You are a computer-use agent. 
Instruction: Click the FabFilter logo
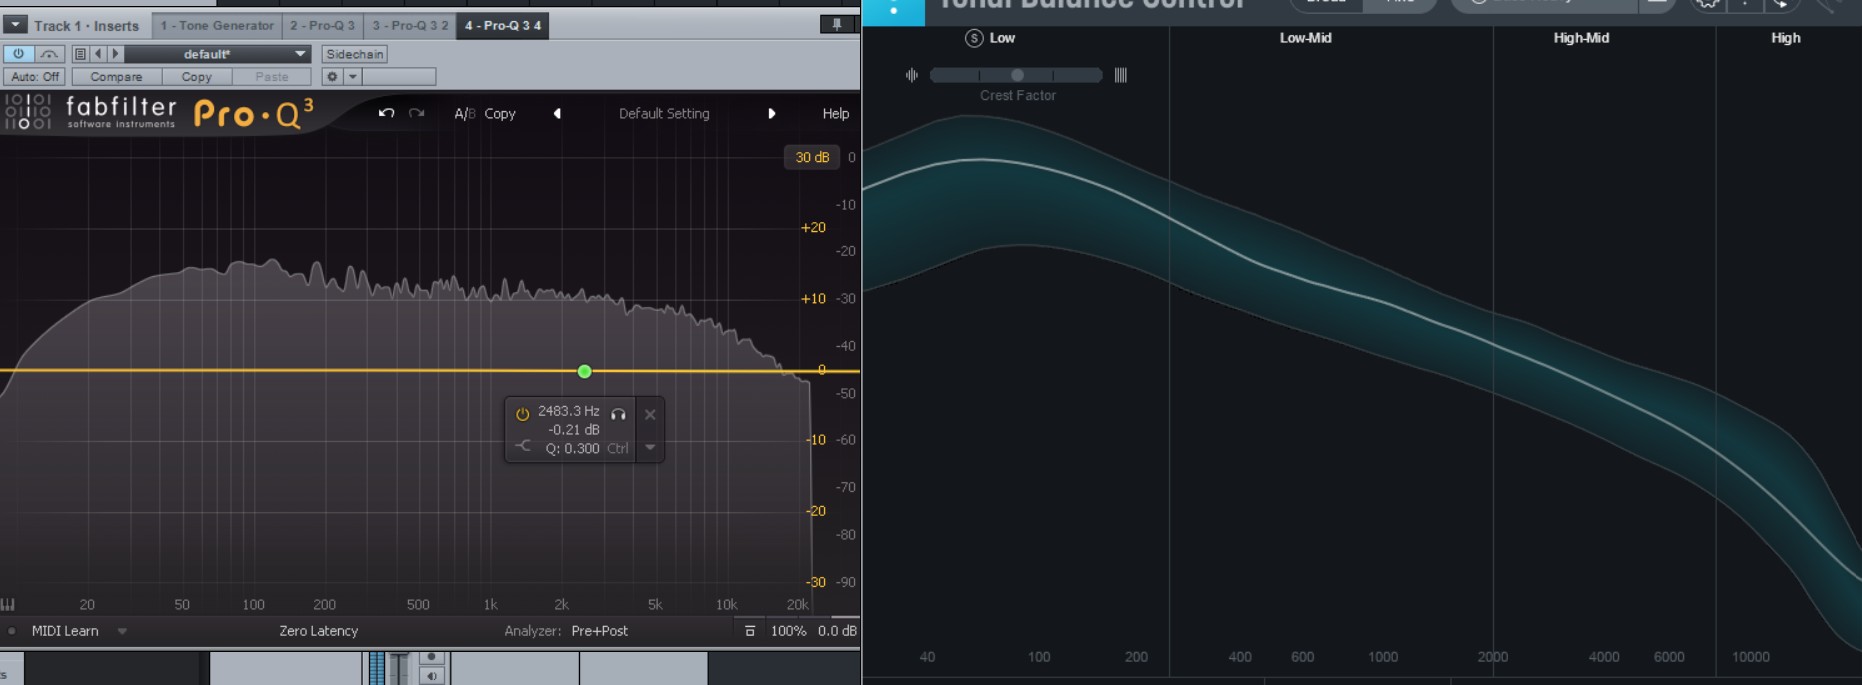pos(92,112)
